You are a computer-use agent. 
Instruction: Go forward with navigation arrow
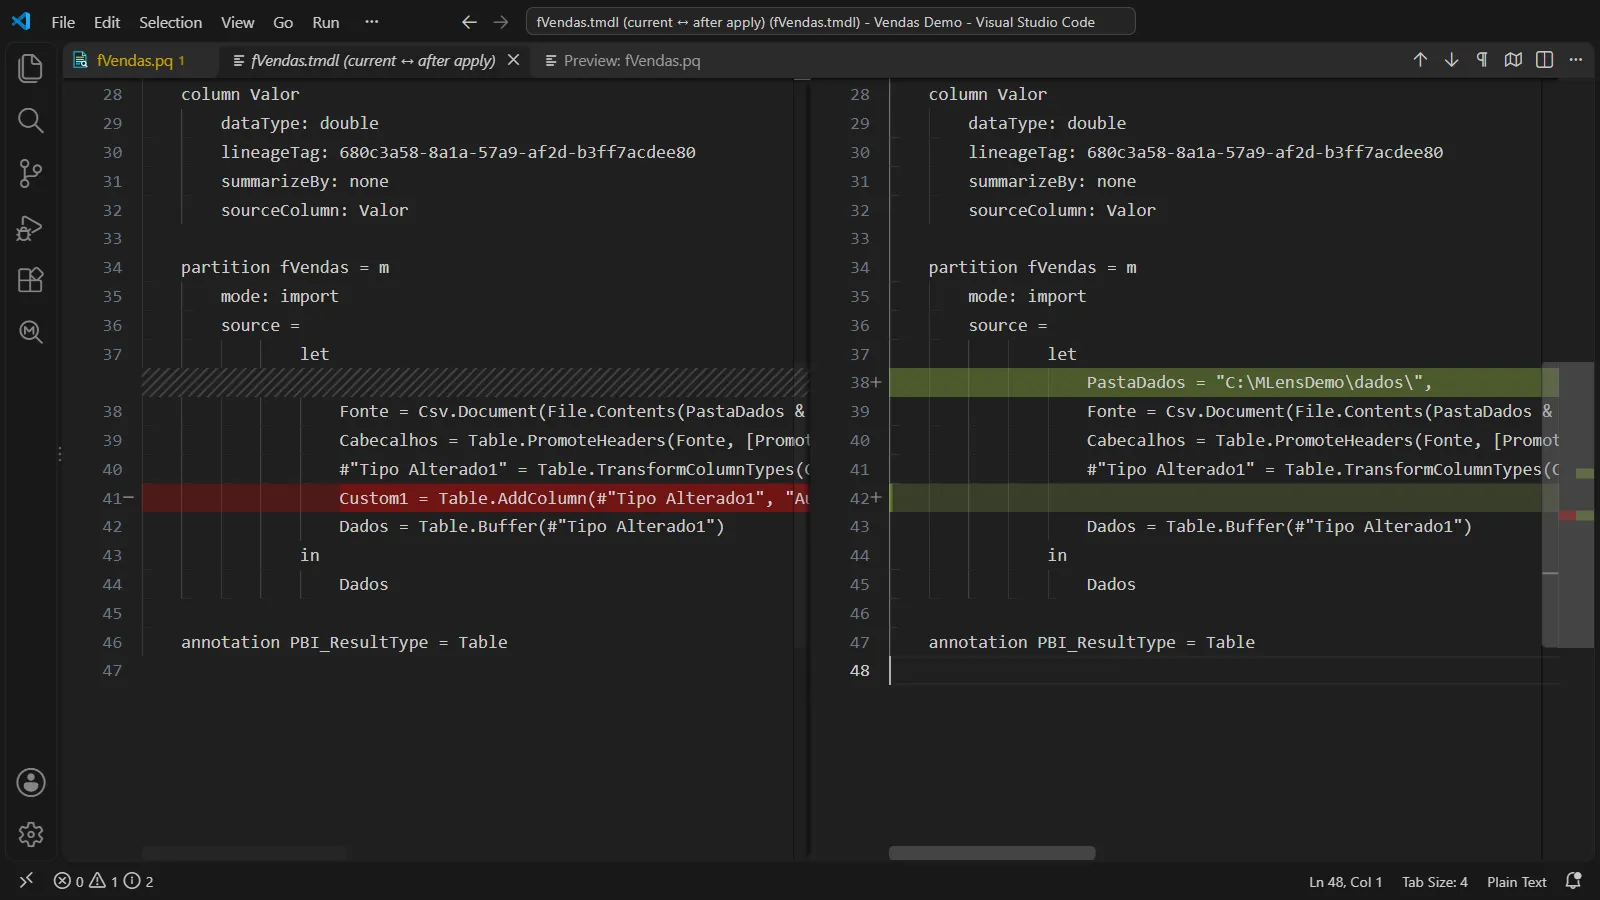tap(501, 22)
